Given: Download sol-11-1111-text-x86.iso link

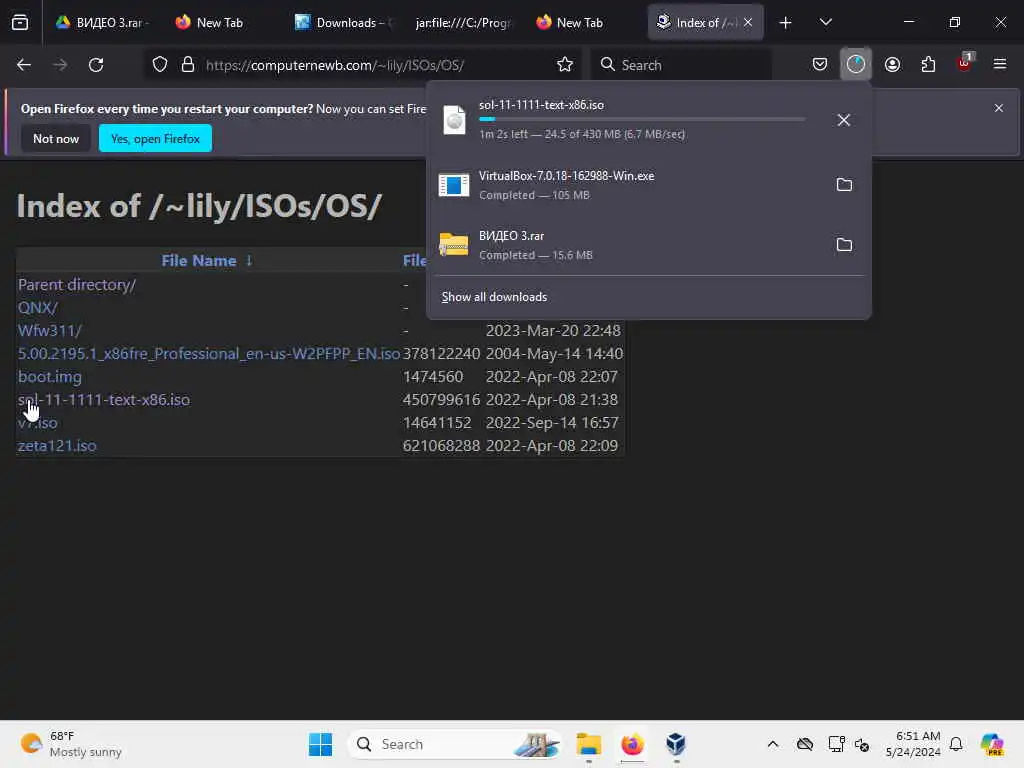Looking at the screenshot, I should click(104, 400).
